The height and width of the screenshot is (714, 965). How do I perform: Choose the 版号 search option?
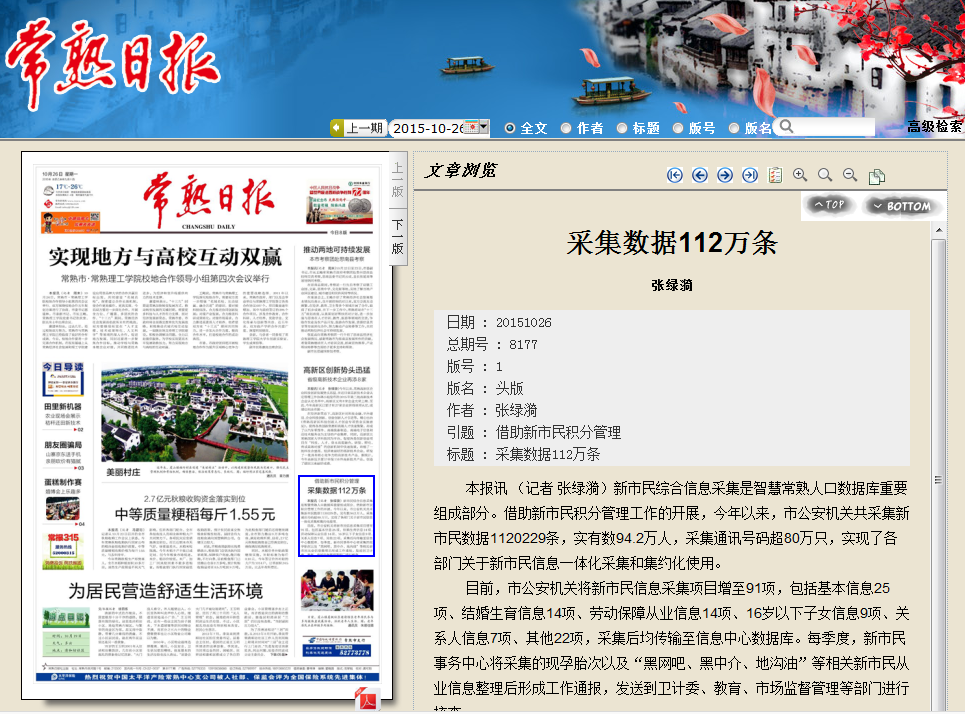coord(678,128)
